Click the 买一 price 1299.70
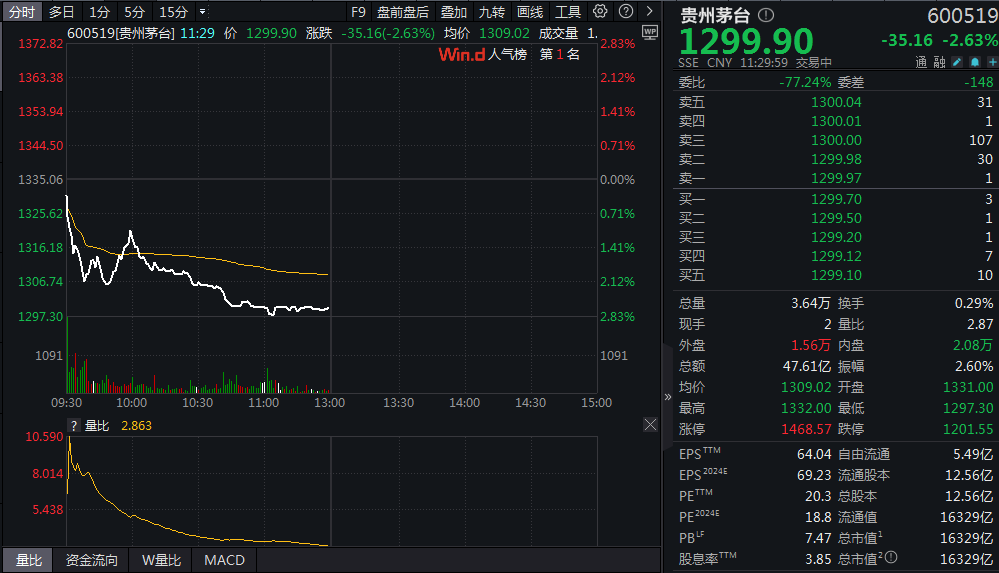 (x=836, y=199)
